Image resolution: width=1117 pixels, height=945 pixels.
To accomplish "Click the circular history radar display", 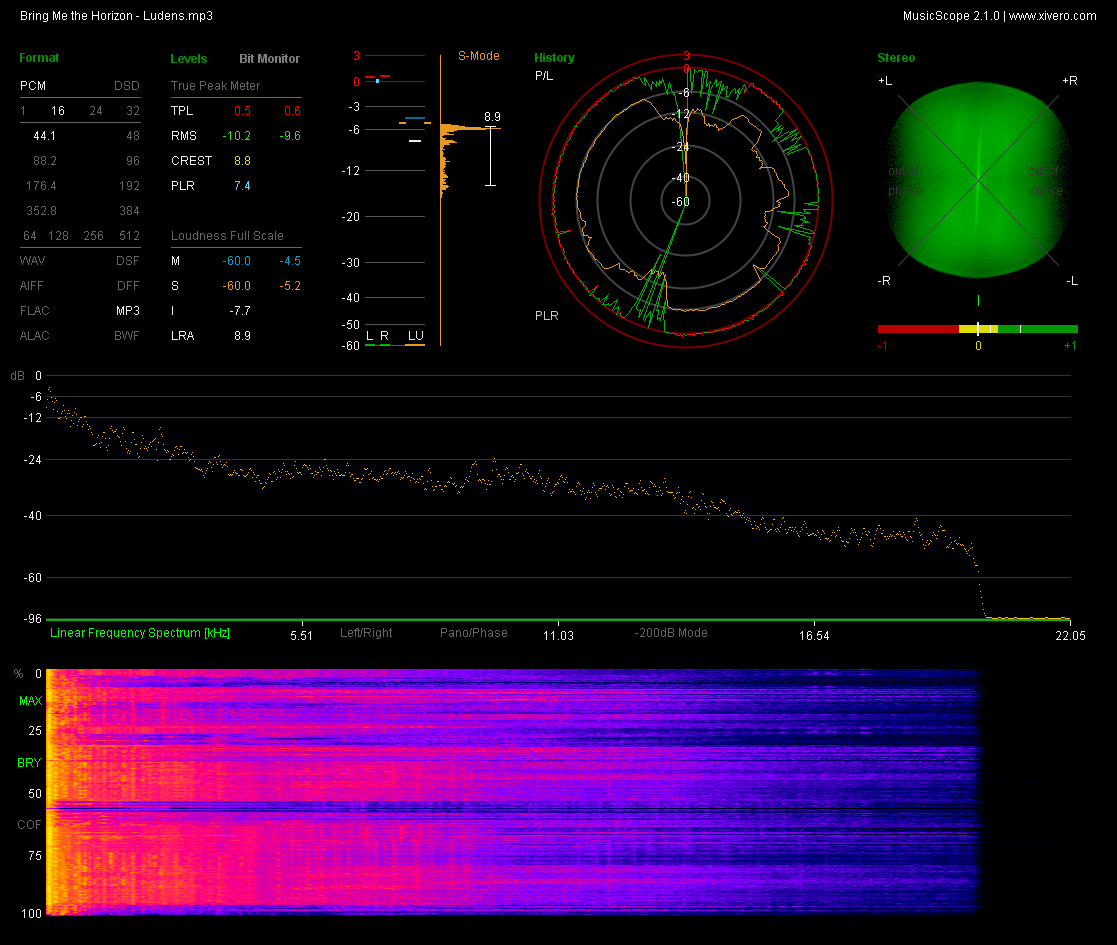I will coord(686,202).
